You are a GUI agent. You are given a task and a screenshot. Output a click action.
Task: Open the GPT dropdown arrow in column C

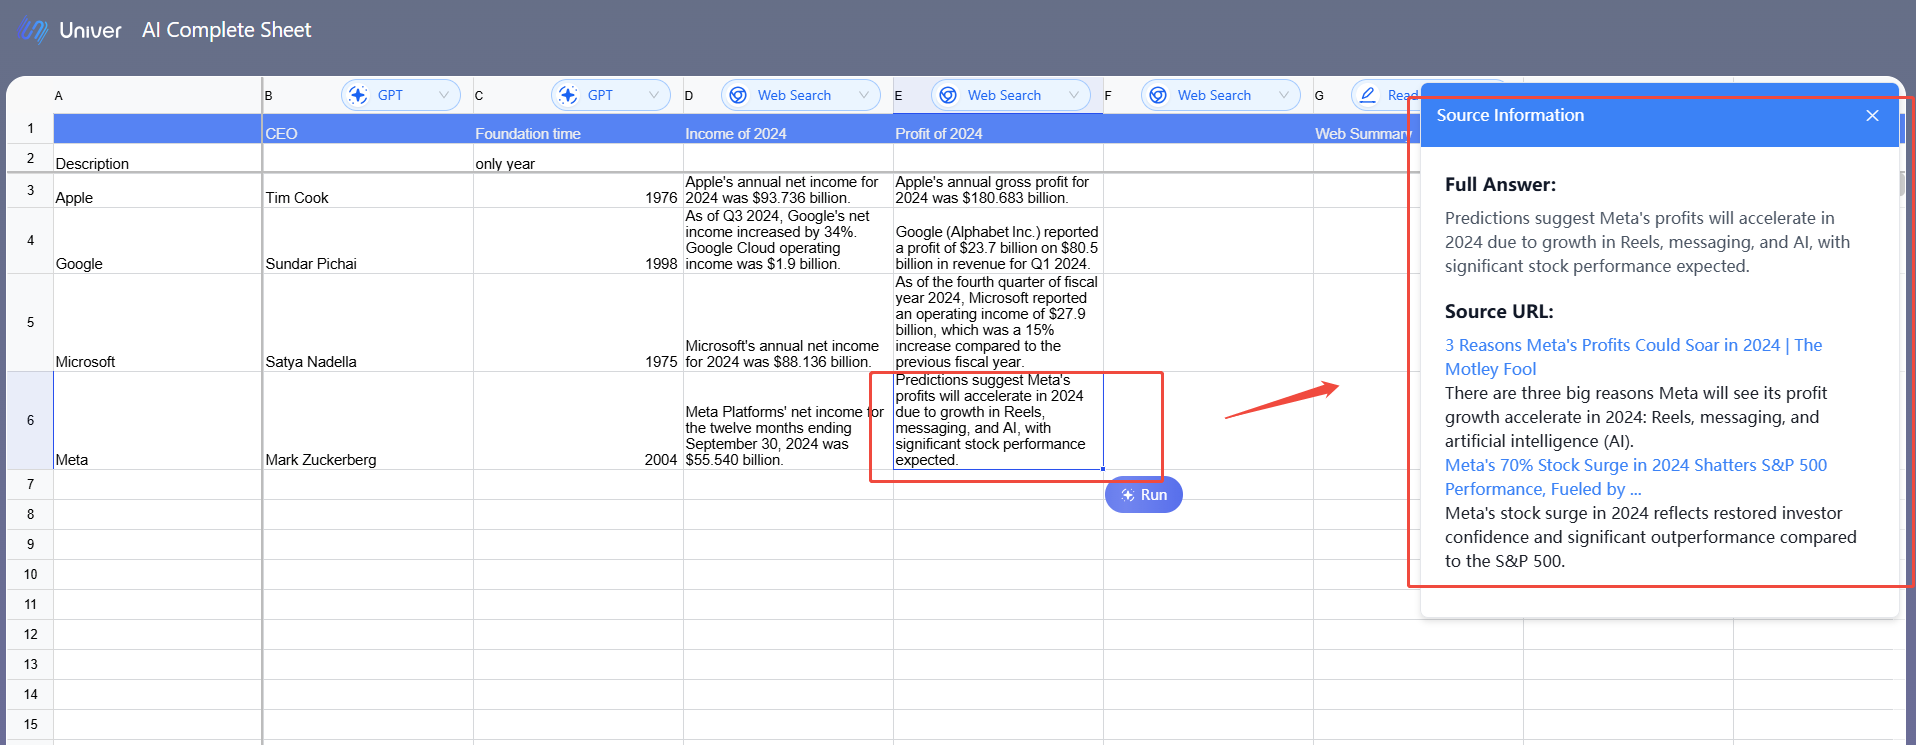(654, 95)
